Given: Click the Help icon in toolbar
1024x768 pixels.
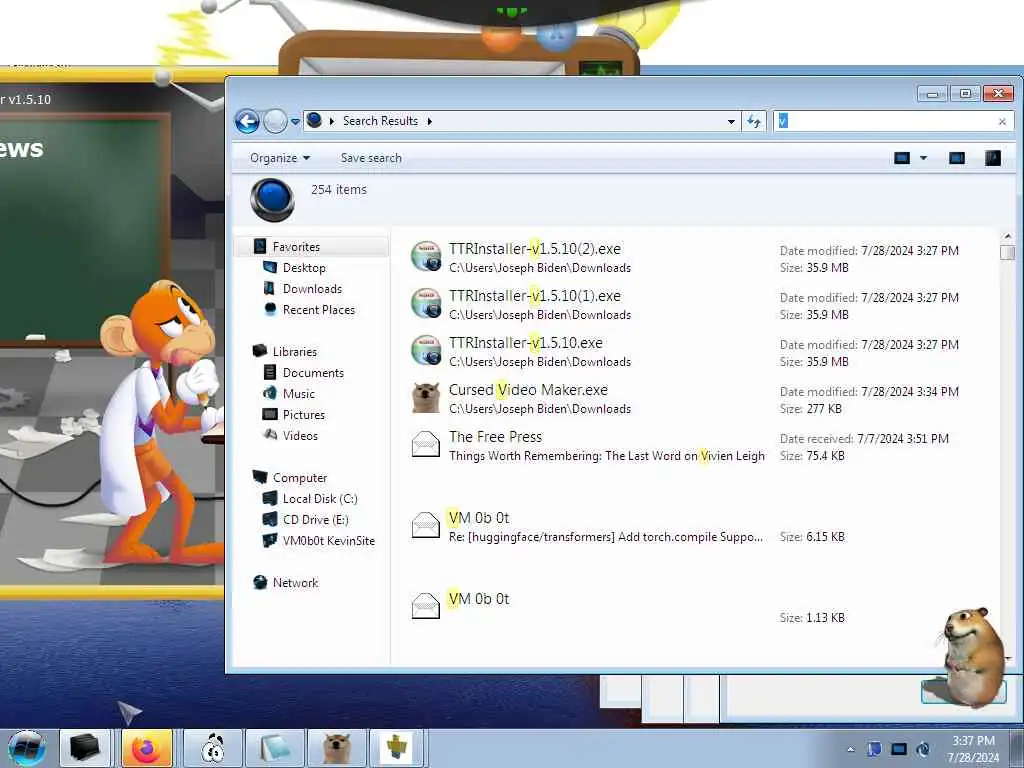Looking at the screenshot, I should coord(993,158).
